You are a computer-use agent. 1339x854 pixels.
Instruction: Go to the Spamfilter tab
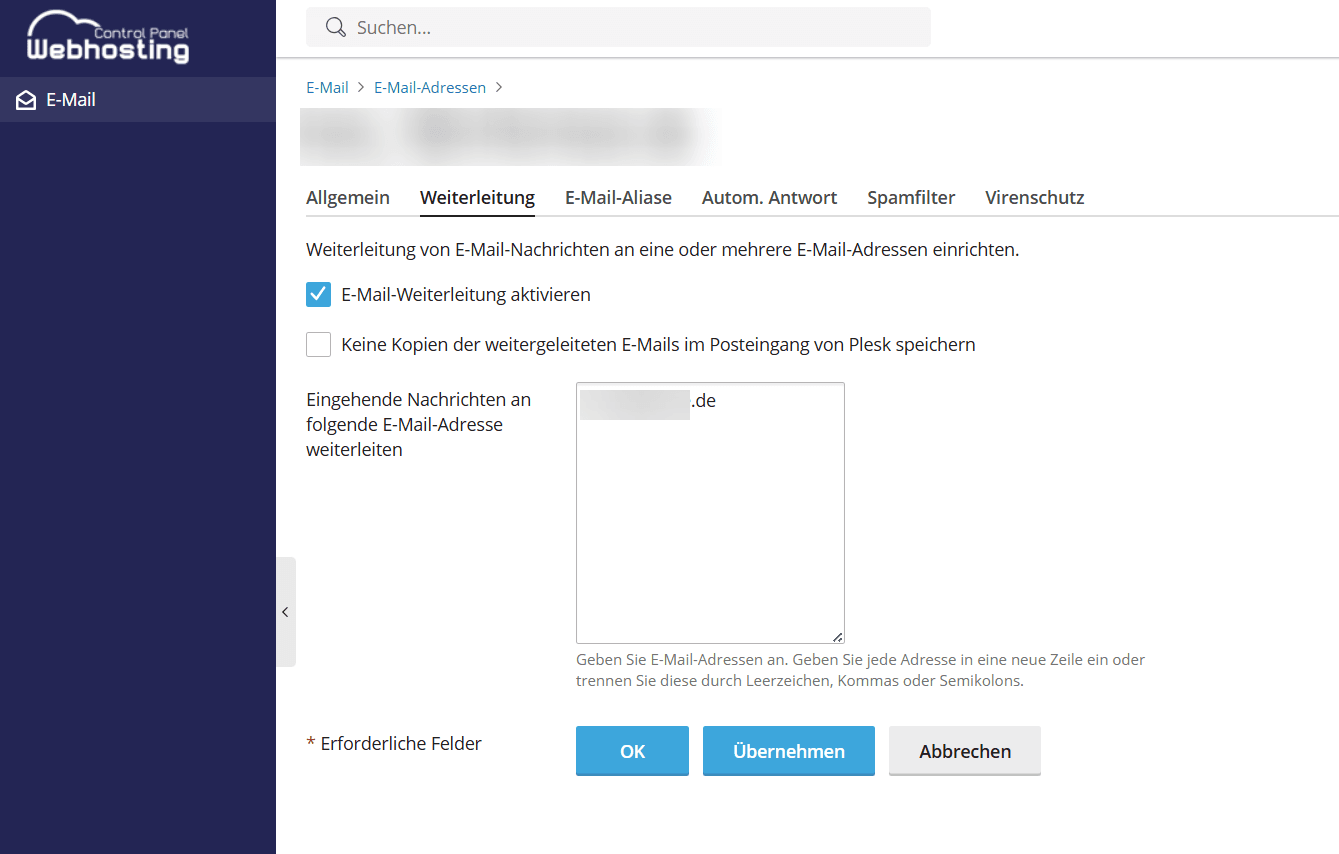tap(911, 198)
